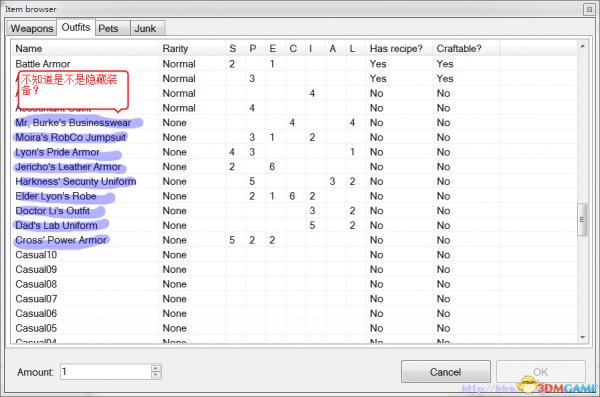This screenshot has width=600, height=397.
Task: Pick the Casual10 outfit row
Action: 294,255
